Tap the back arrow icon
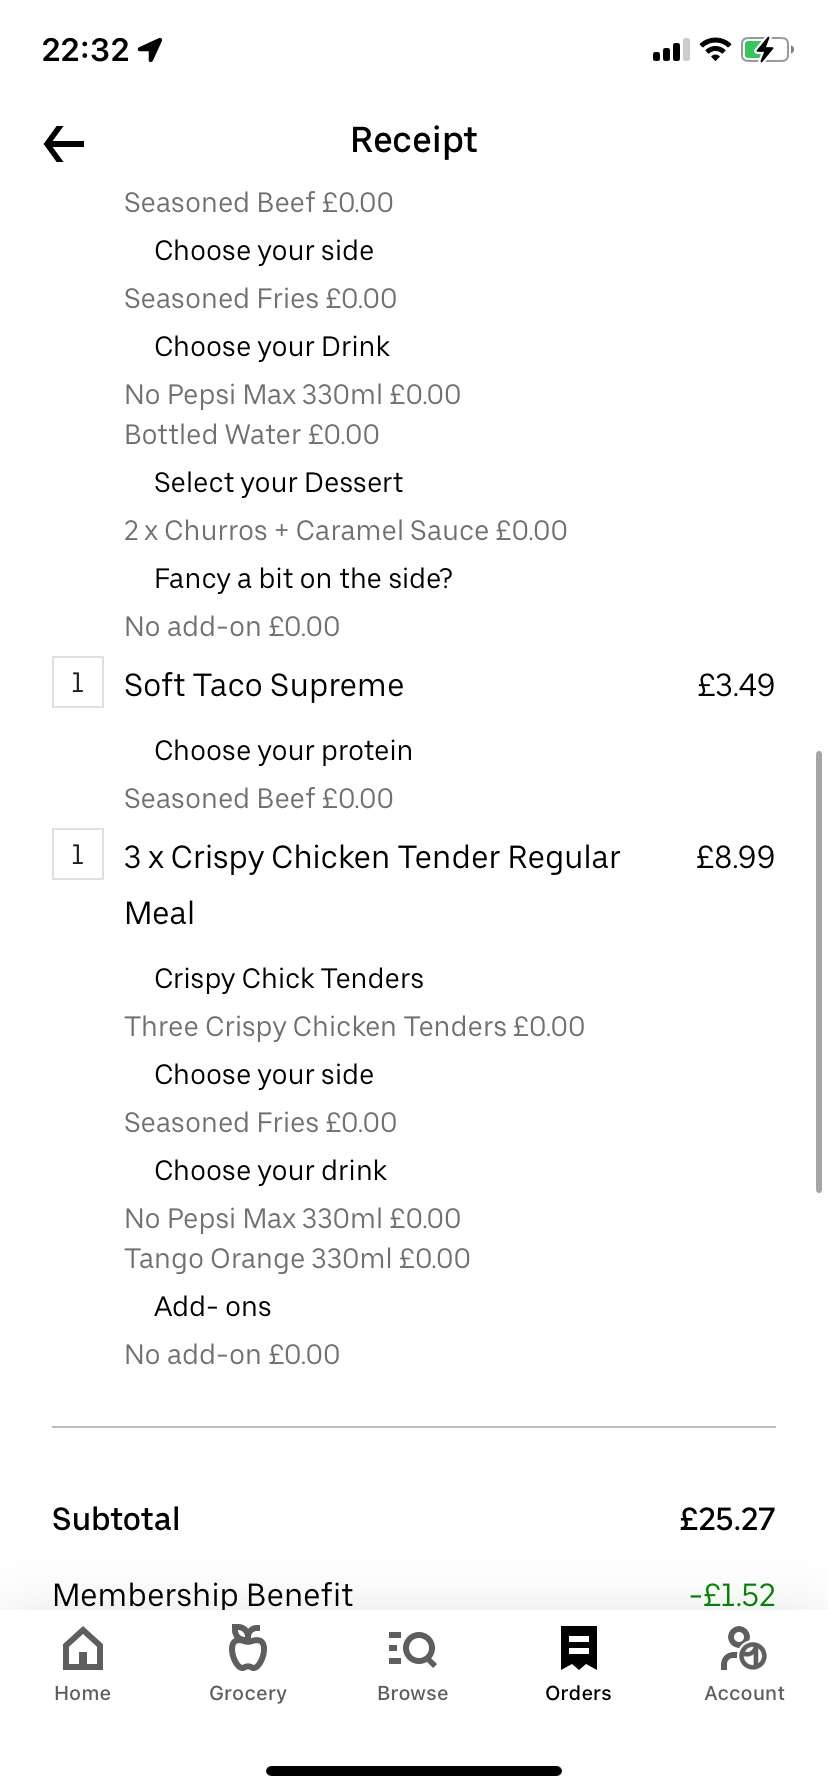 [64, 144]
